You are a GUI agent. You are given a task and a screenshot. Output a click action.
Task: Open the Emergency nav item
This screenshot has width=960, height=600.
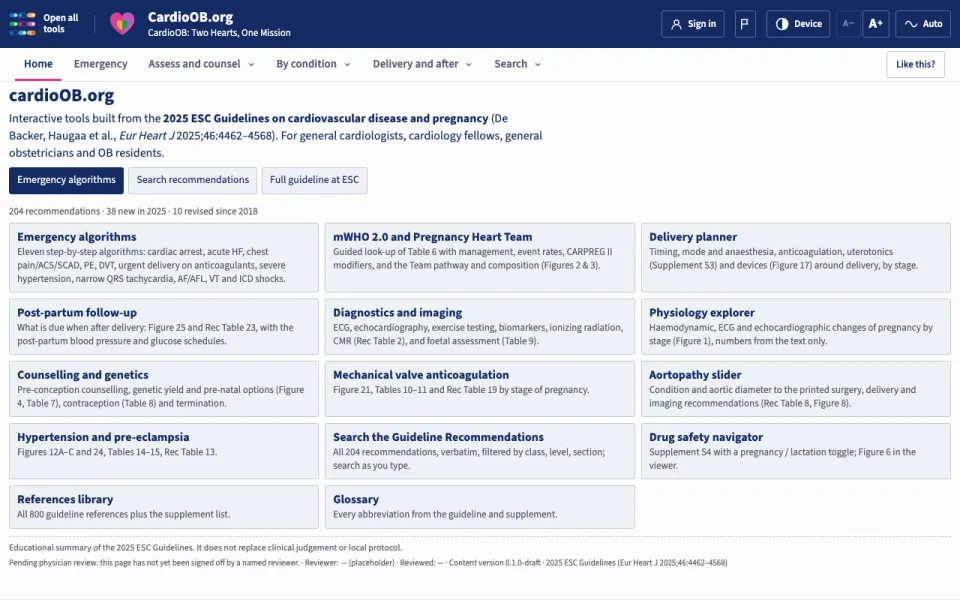coord(100,64)
